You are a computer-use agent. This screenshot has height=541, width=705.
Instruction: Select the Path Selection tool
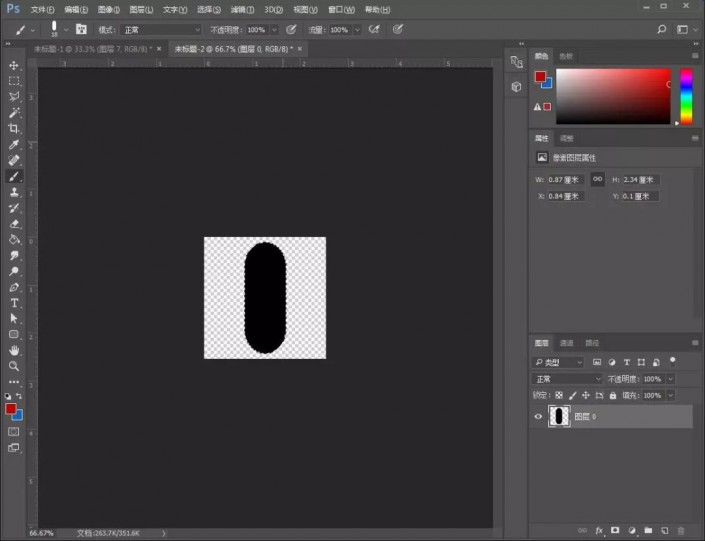(x=14, y=318)
